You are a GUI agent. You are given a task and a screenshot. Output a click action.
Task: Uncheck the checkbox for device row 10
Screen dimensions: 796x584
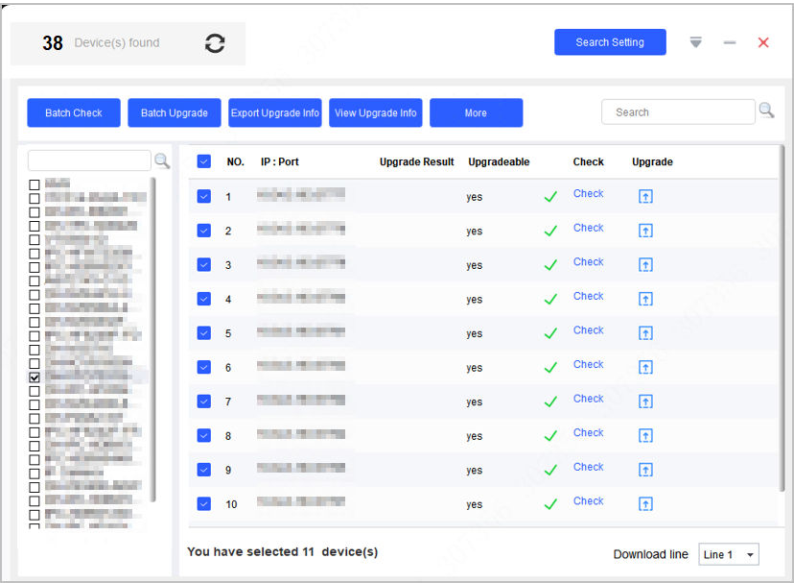(x=204, y=504)
